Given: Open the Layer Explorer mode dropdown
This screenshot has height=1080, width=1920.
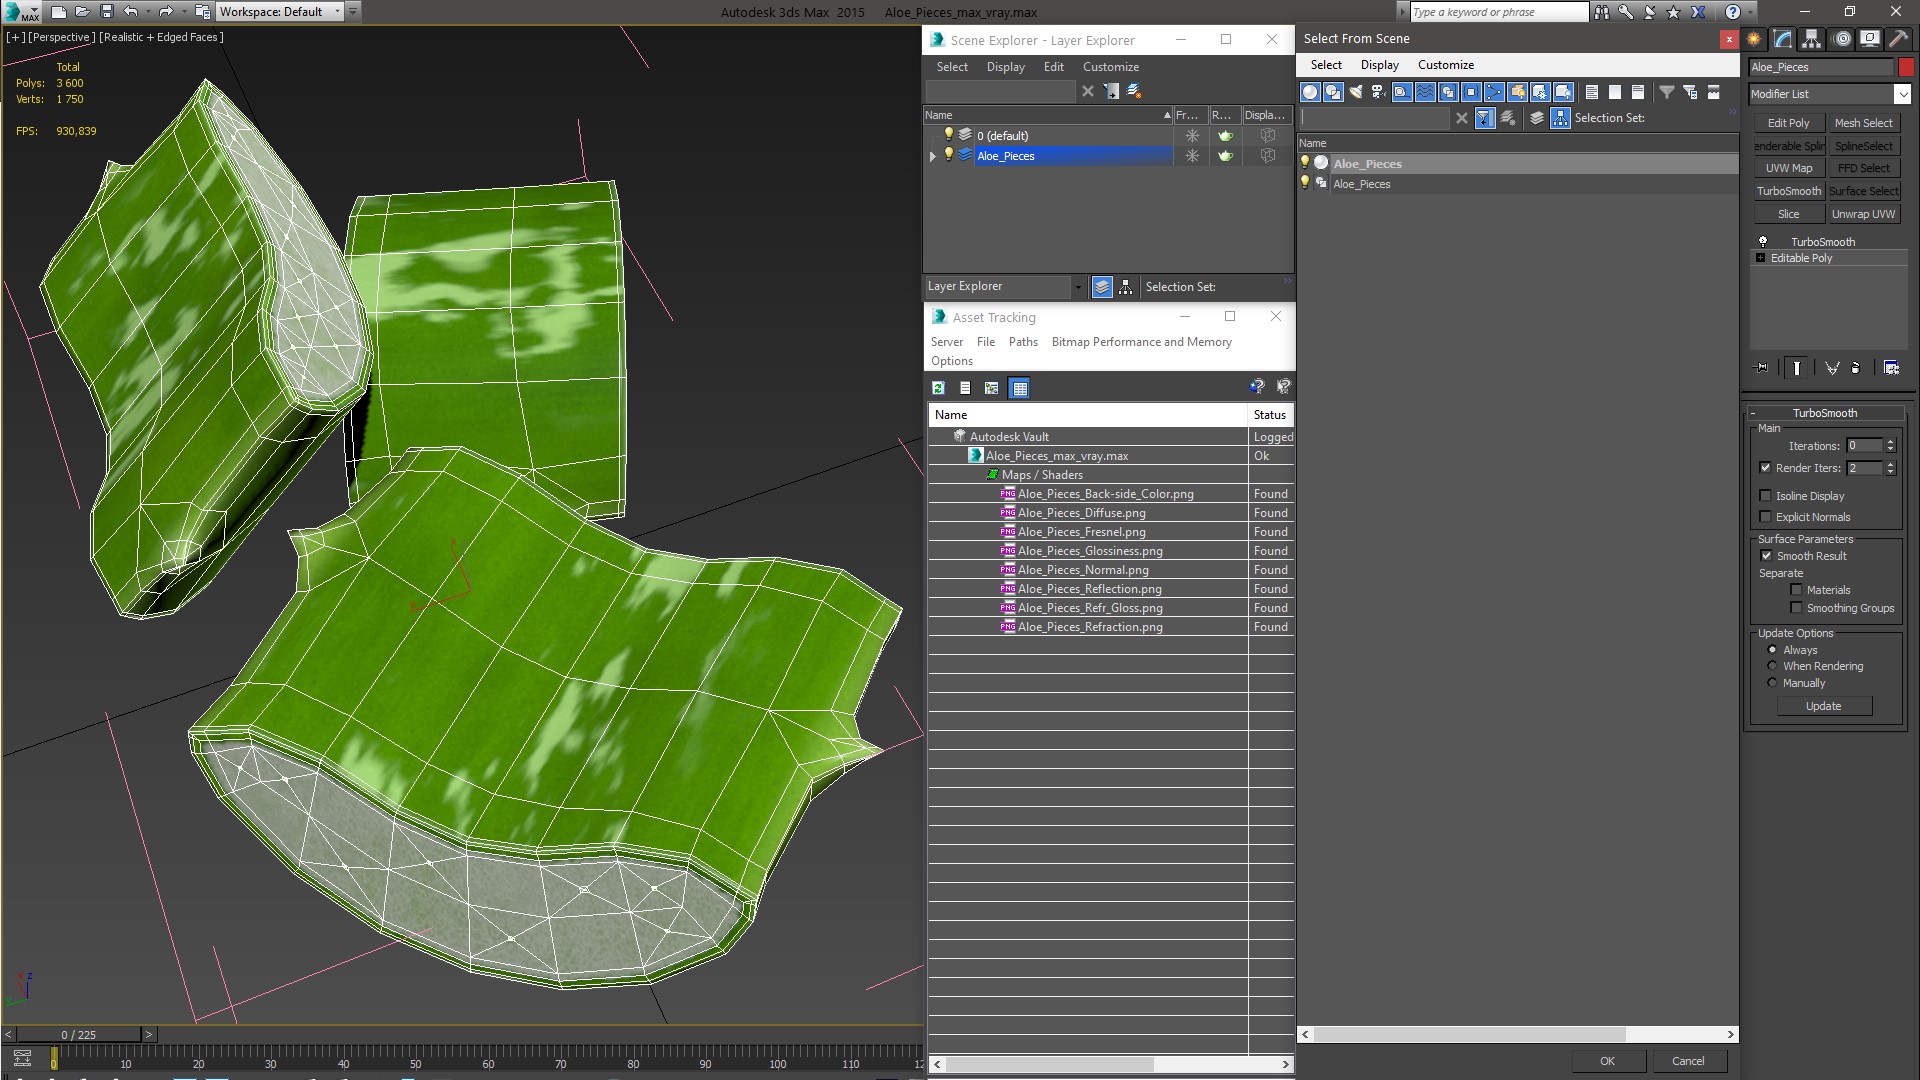Looking at the screenshot, I should pos(1077,287).
